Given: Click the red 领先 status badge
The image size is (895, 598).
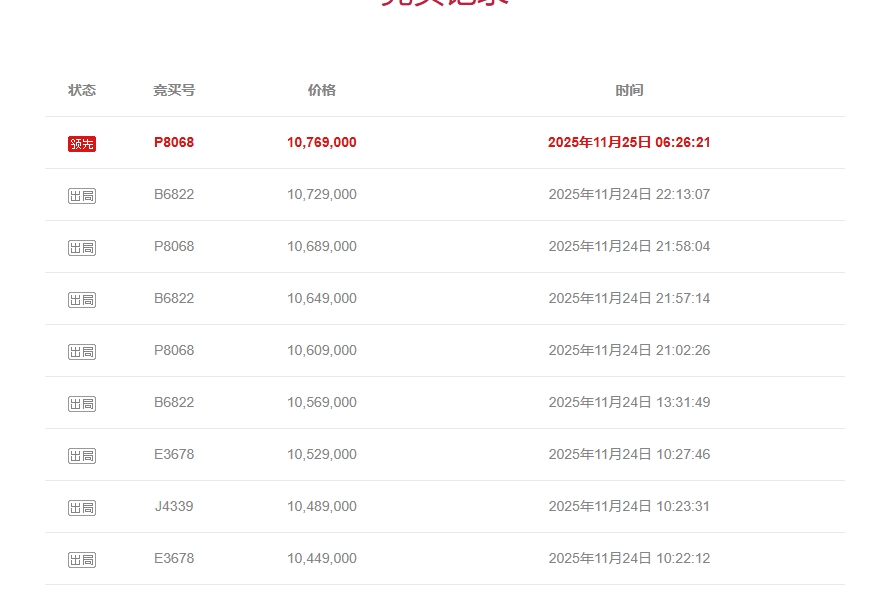Looking at the screenshot, I should pyautogui.click(x=82, y=144).
